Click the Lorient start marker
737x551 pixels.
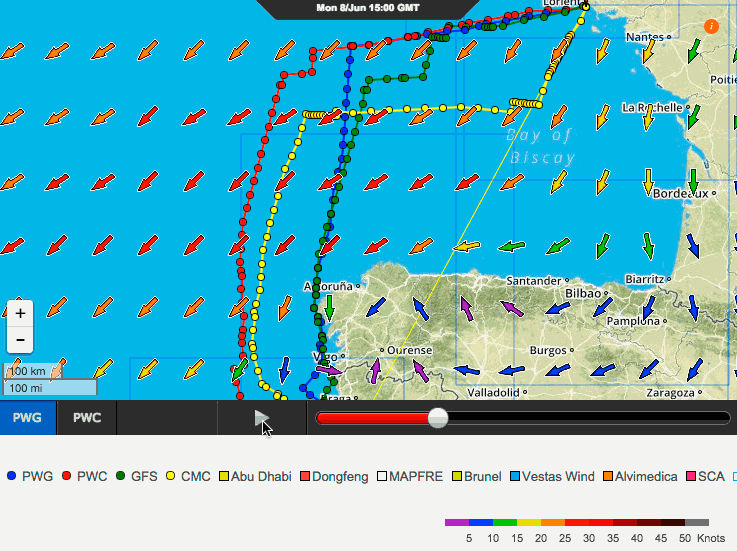click(x=585, y=7)
